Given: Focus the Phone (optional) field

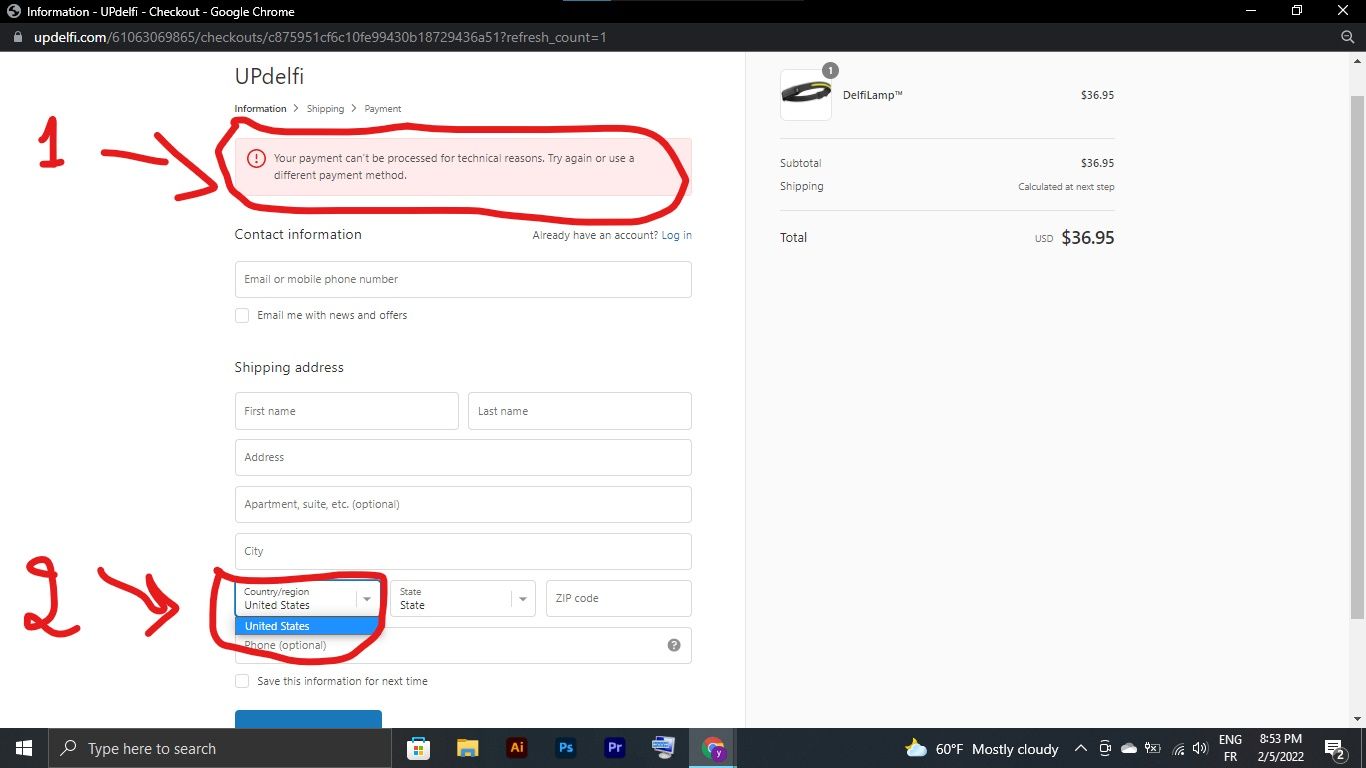Looking at the screenshot, I should pyautogui.click(x=463, y=645).
